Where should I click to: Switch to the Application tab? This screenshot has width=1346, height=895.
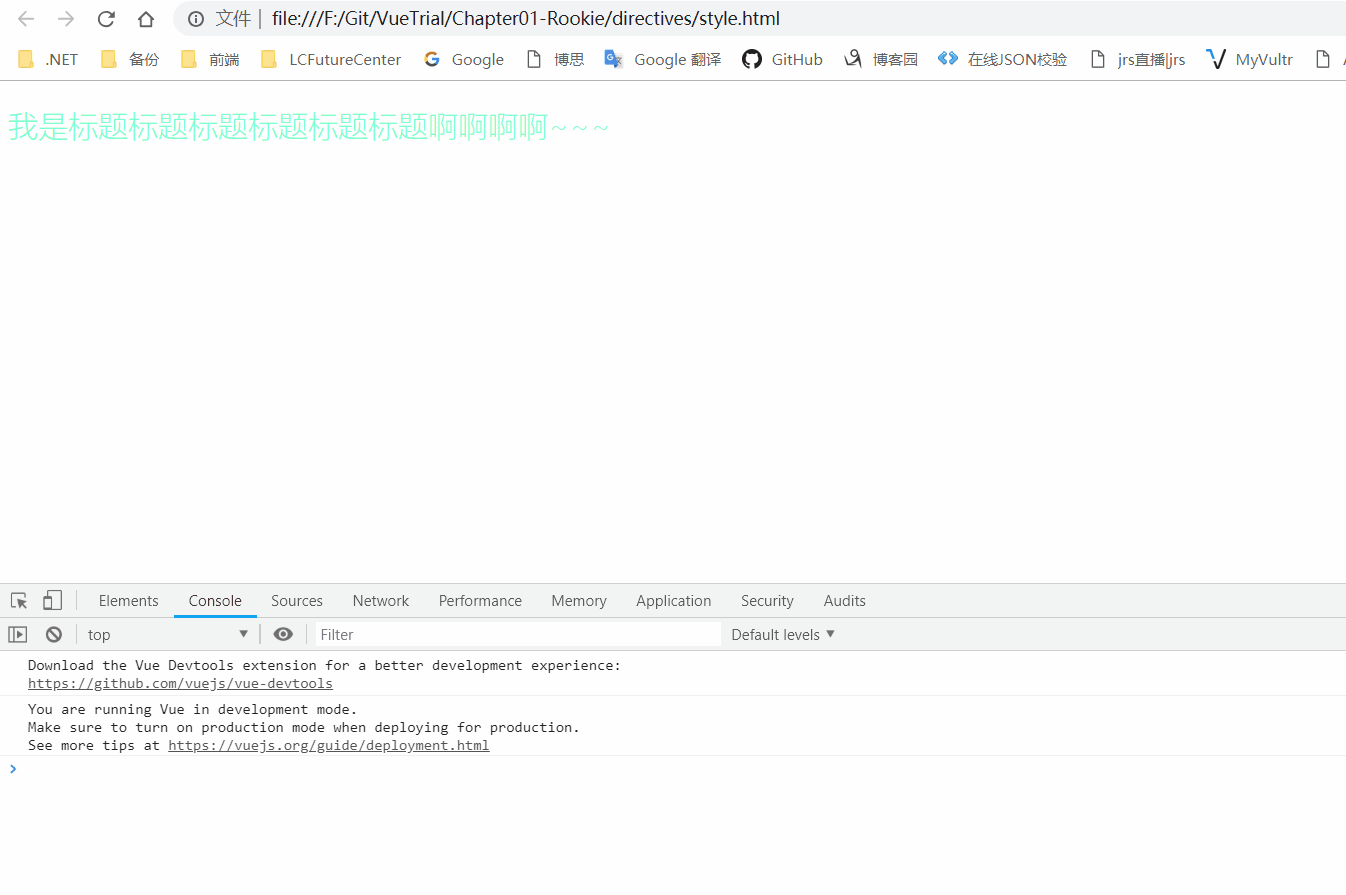point(674,601)
